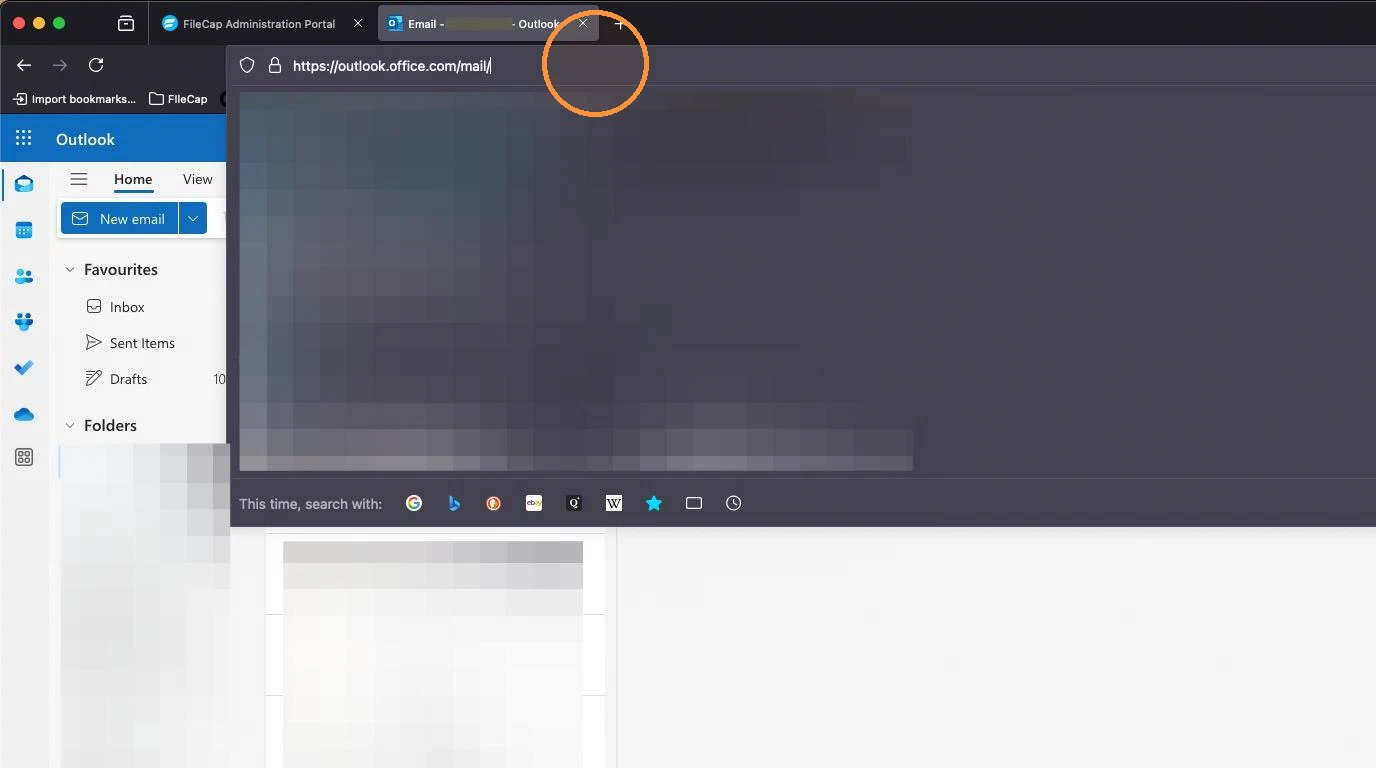Open the tracking protection shield icon
Image resolution: width=1376 pixels, height=768 pixels.
pos(247,66)
